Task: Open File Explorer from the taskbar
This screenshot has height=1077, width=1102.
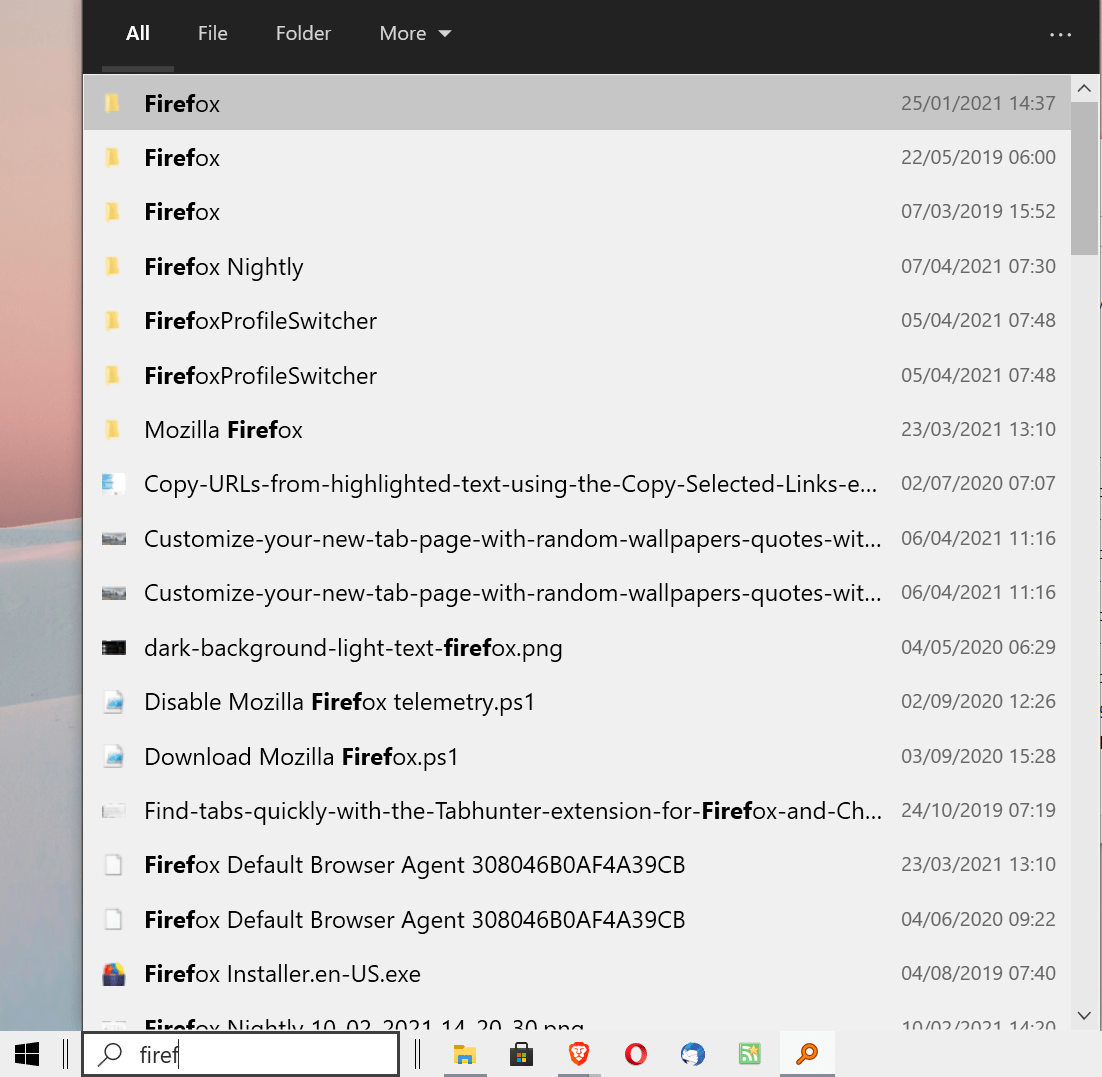Action: pos(465,1054)
